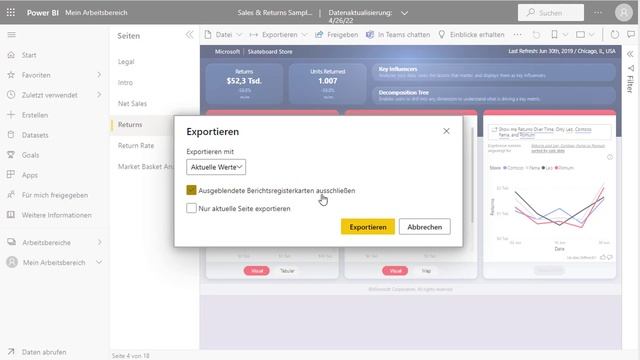Viewport: 640px width, 360px height.
Task: Click Mein Arbeitsbereich in header
Action: pyautogui.click(x=96, y=13)
